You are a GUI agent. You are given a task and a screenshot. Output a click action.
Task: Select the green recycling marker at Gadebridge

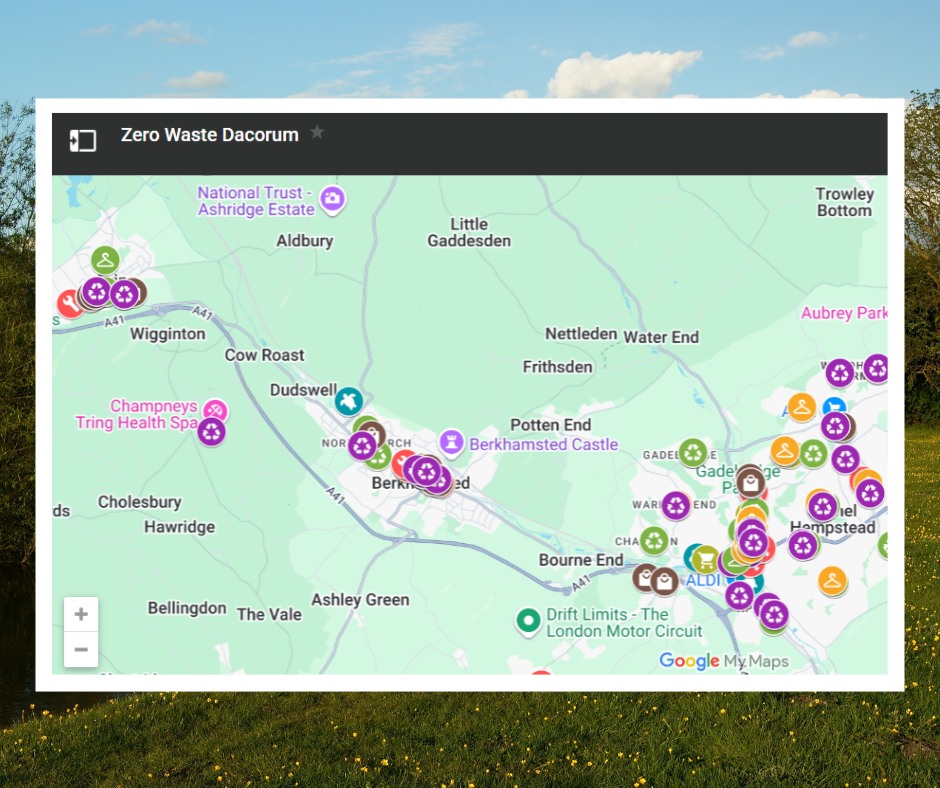click(692, 453)
